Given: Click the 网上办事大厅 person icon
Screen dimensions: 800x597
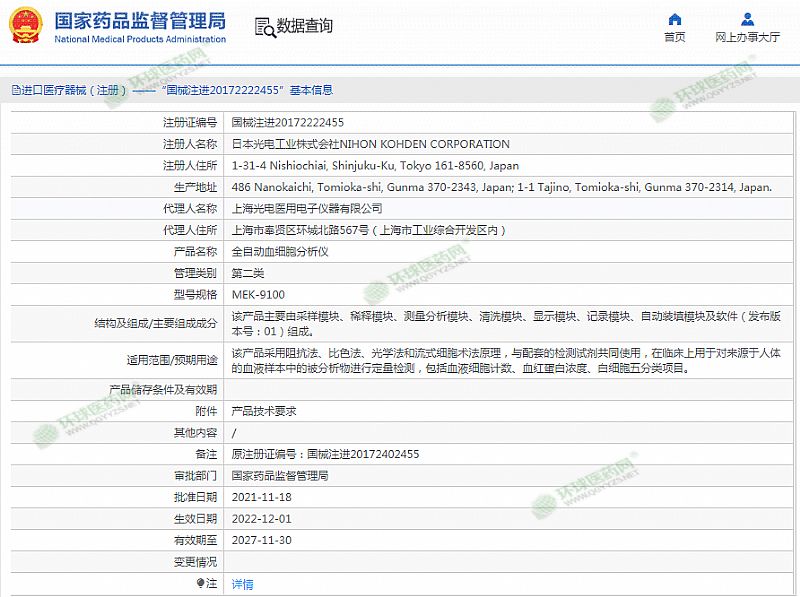Looking at the screenshot, I should [x=747, y=19].
